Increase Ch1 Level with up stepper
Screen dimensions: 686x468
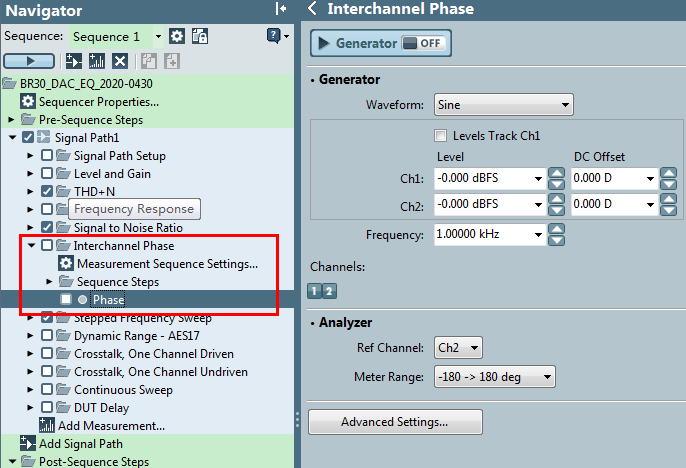(556, 173)
